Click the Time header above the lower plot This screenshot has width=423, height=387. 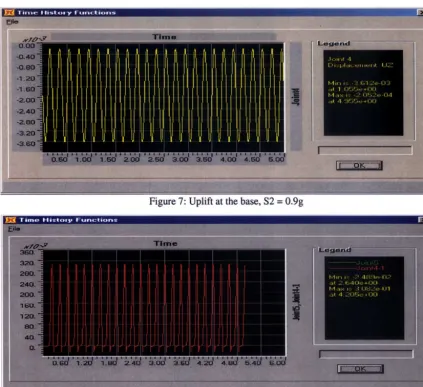tap(165, 243)
